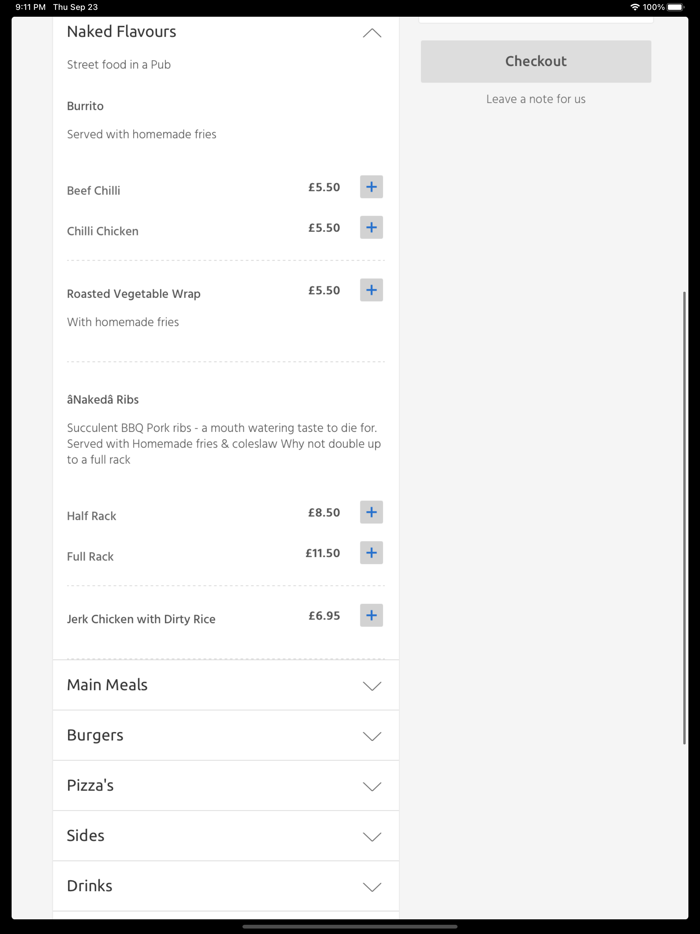Image resolution: width=700 pixels, height=934 pixels.
Task: Add Jerk Chicken with Dirty Rice
Action: [371, 615]
